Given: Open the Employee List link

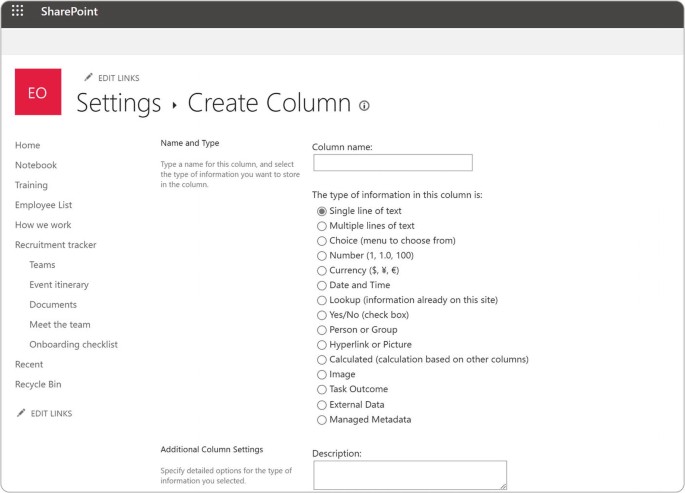Looking at the screenshot, I should tap(43, 205).
